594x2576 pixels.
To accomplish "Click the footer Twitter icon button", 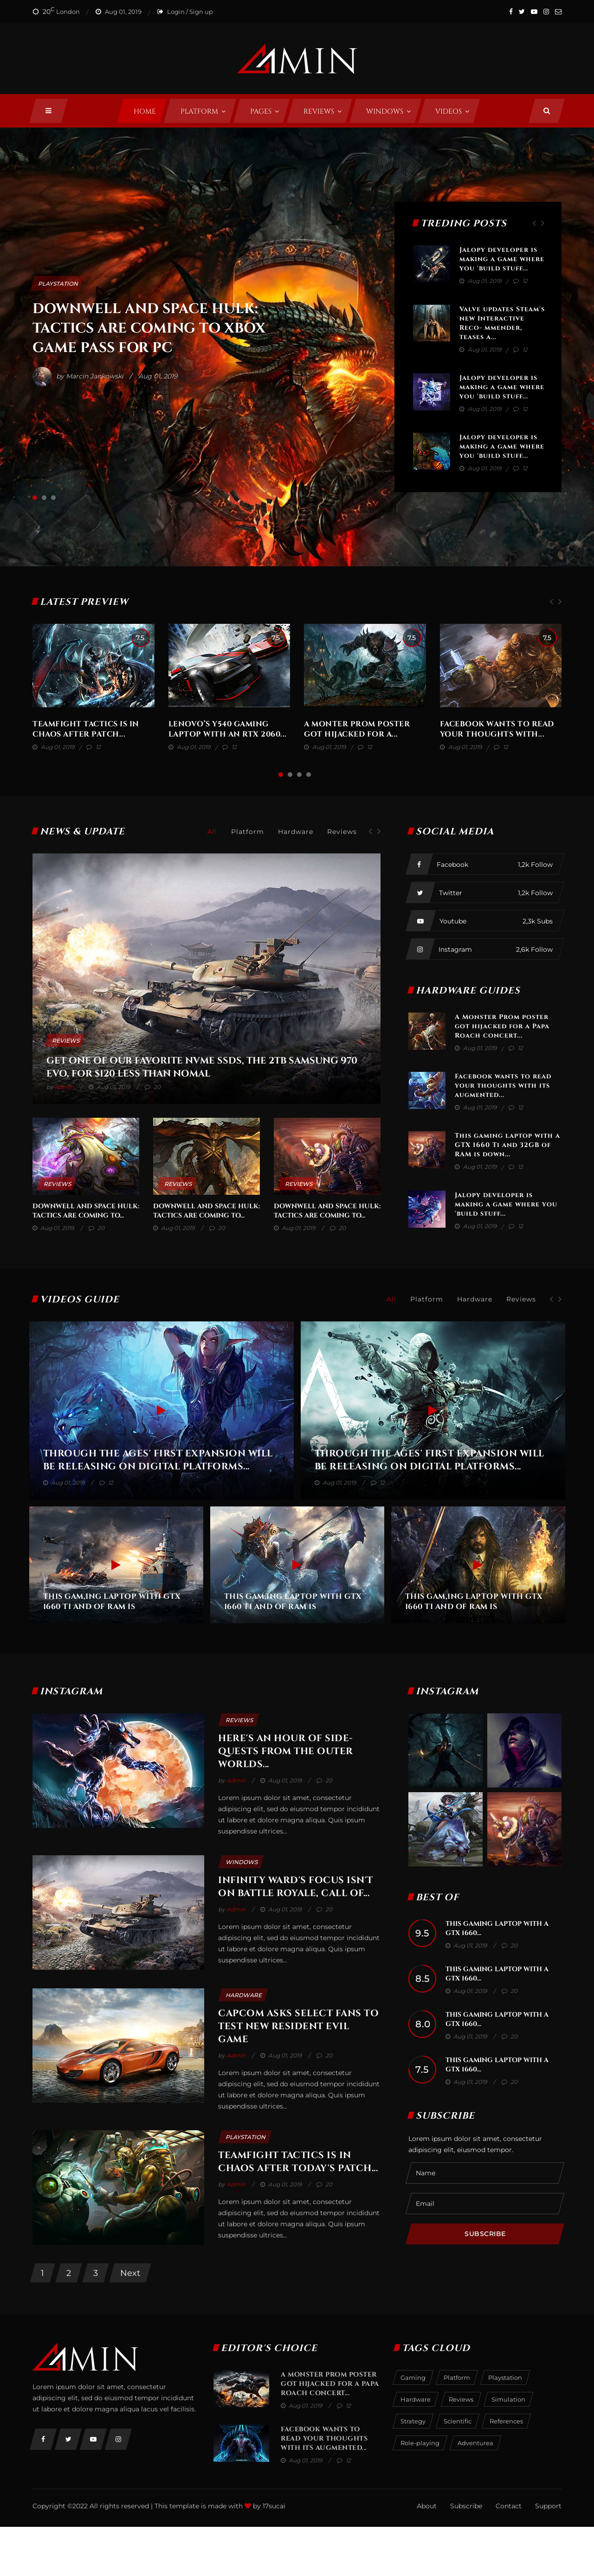I will [x=68, y=2439].
